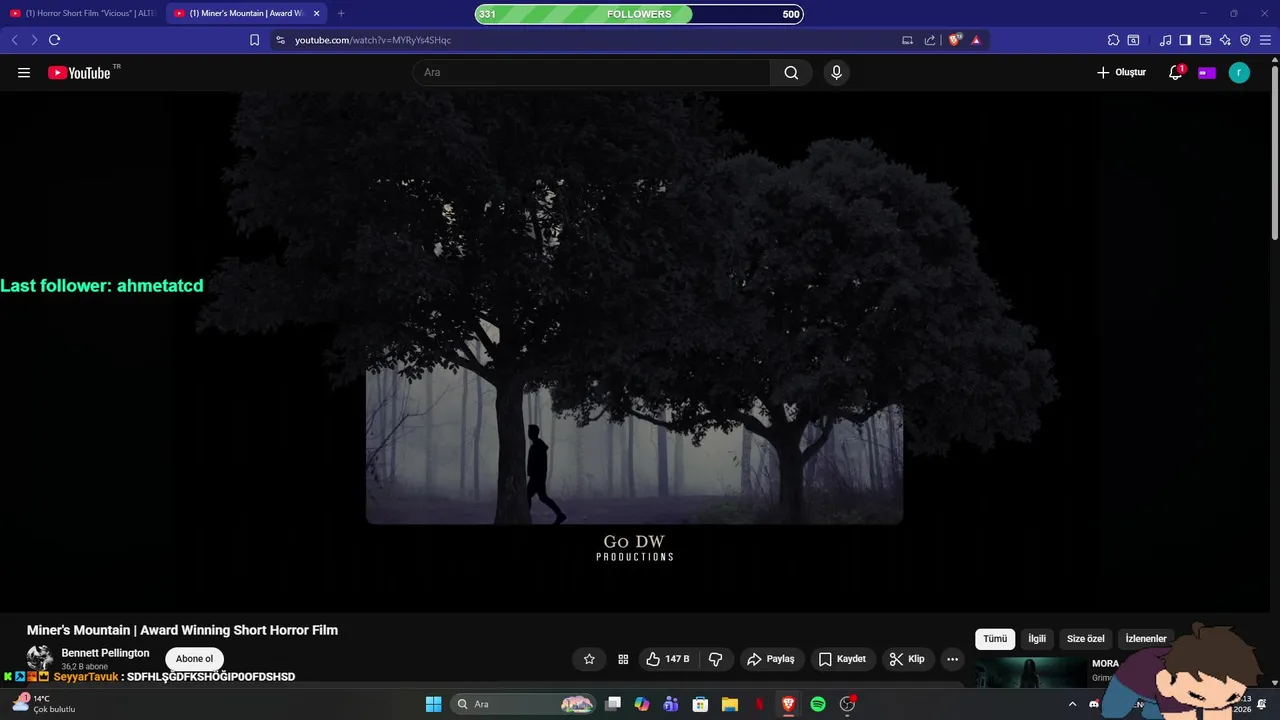
Task: Open the notifications bell
Action: (x=1176, y=72)
